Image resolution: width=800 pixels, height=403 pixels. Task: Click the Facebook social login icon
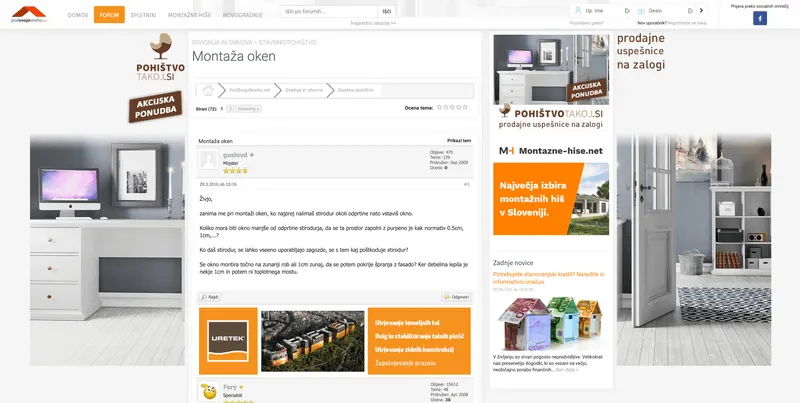point(760,18)
